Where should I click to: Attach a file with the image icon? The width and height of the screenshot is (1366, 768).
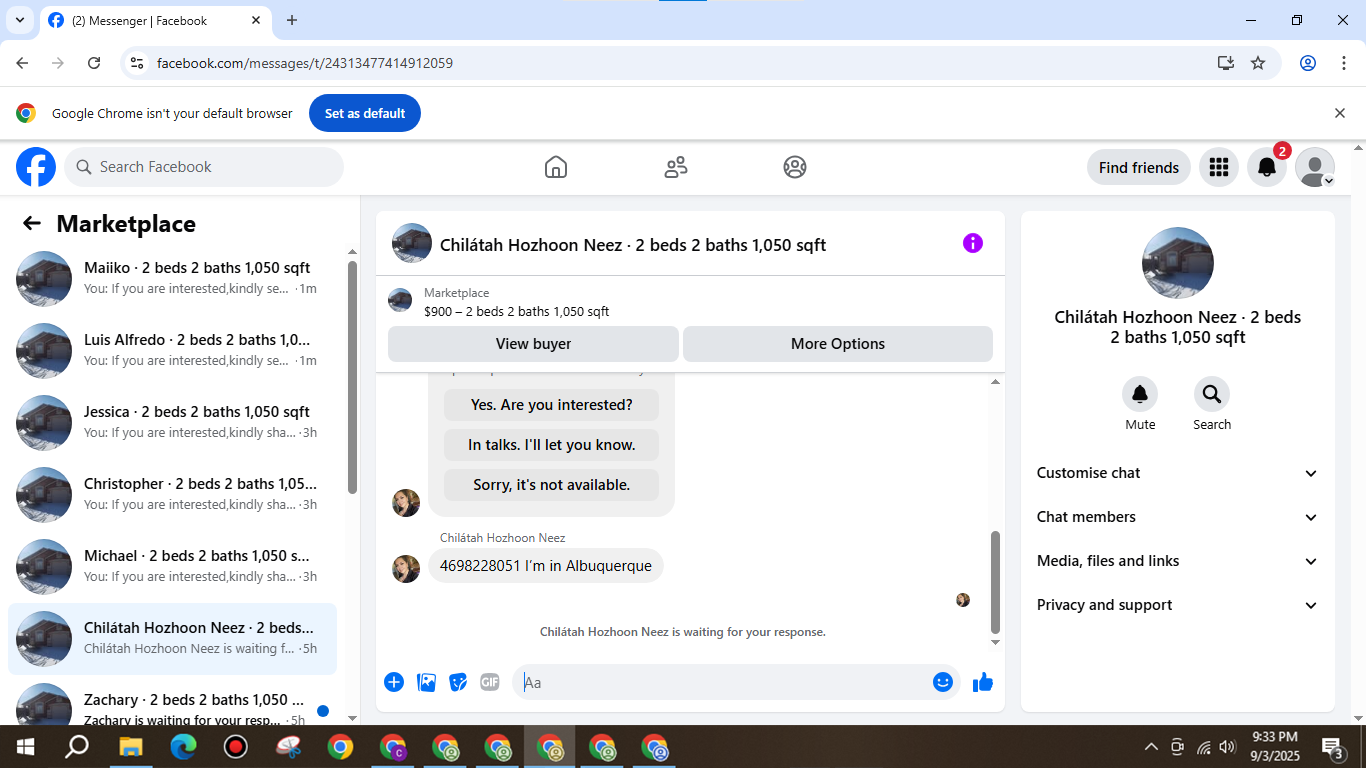coord(427,682)
